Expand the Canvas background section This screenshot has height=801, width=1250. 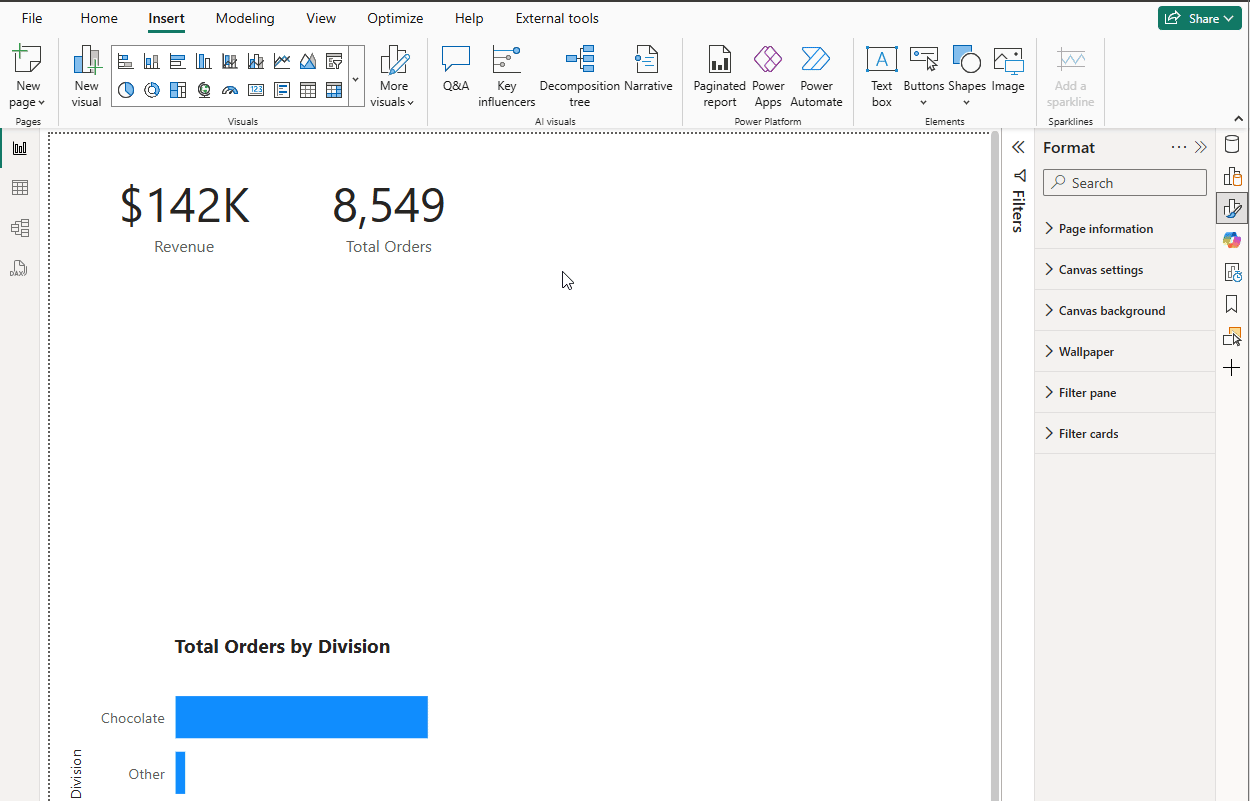pos(1125,311)
